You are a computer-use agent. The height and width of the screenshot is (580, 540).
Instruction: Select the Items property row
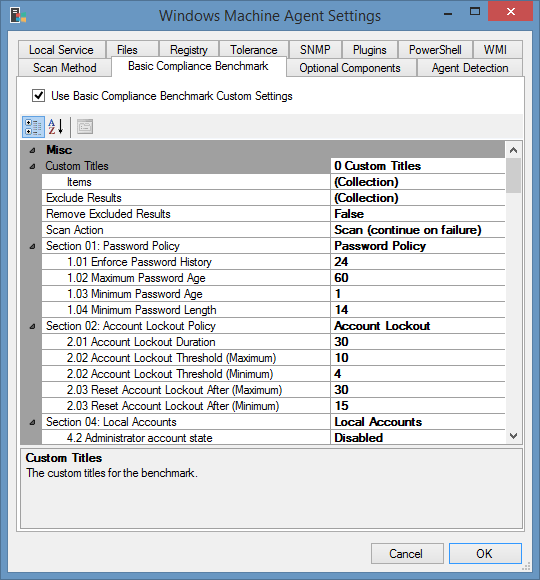coord(273,182)
